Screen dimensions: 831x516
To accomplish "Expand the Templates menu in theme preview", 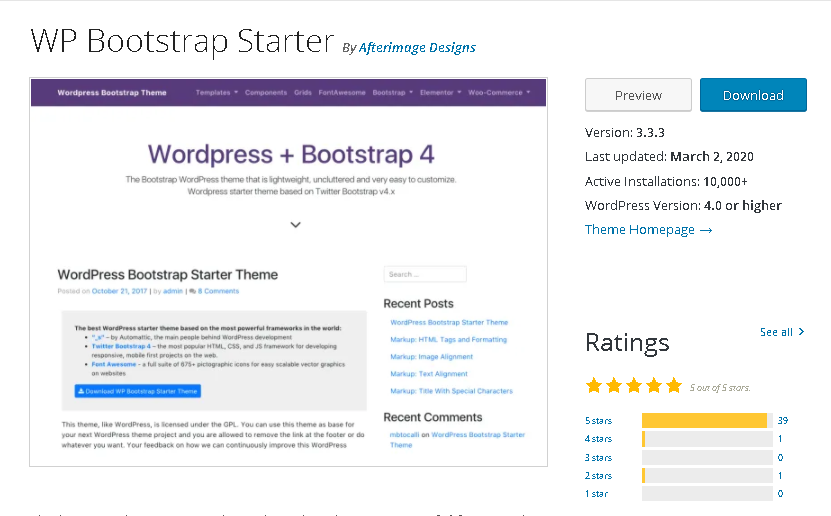I will 217,93.
